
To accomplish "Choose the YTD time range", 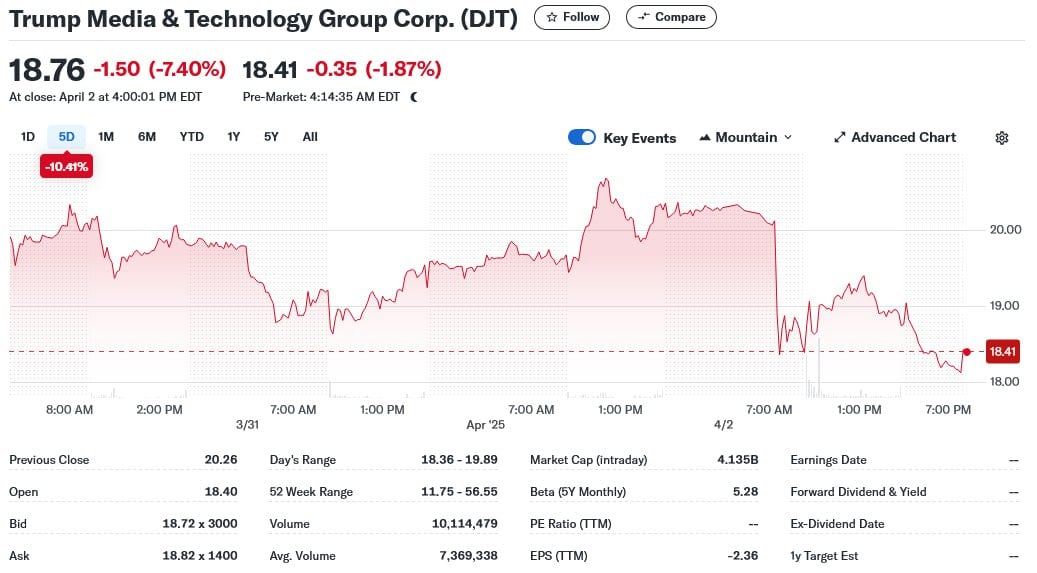I will pyautogui.click(x=192, y=137).
